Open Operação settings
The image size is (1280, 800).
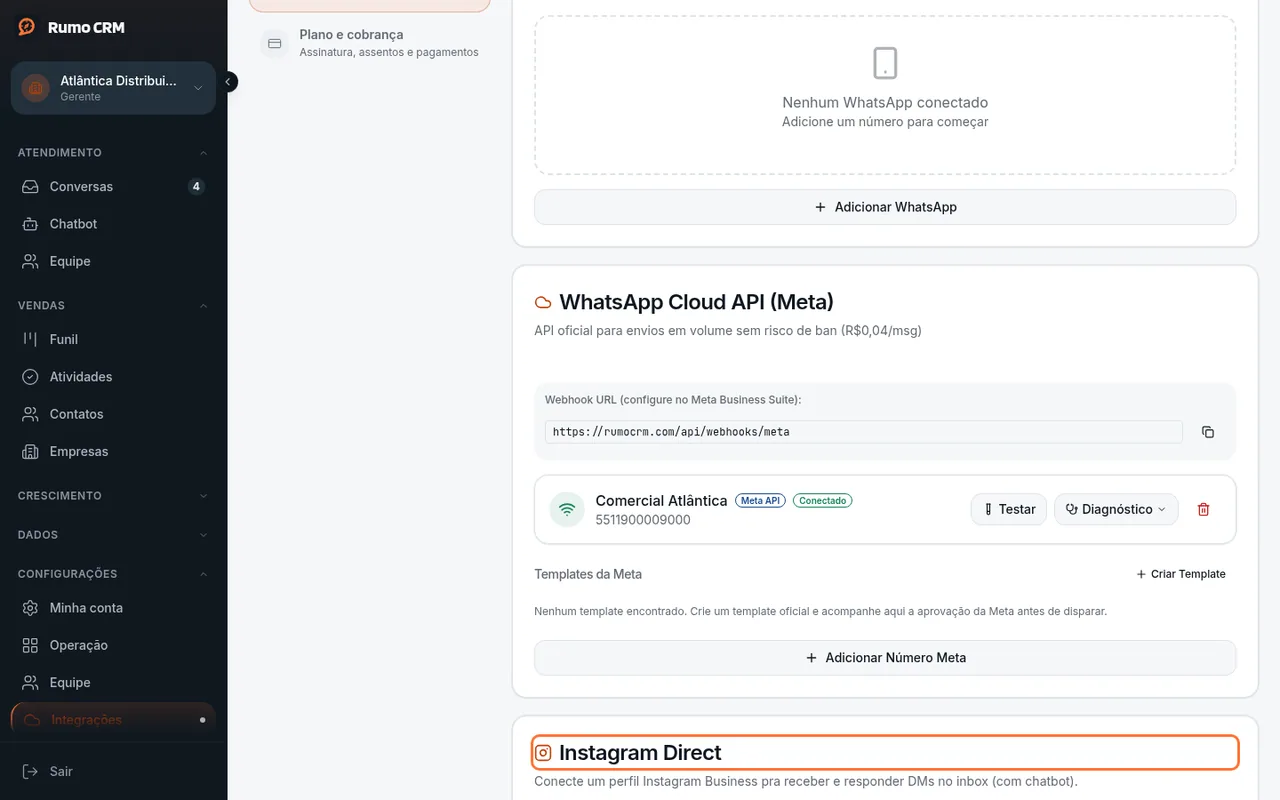pyautogui.click(x=113, y=645)
